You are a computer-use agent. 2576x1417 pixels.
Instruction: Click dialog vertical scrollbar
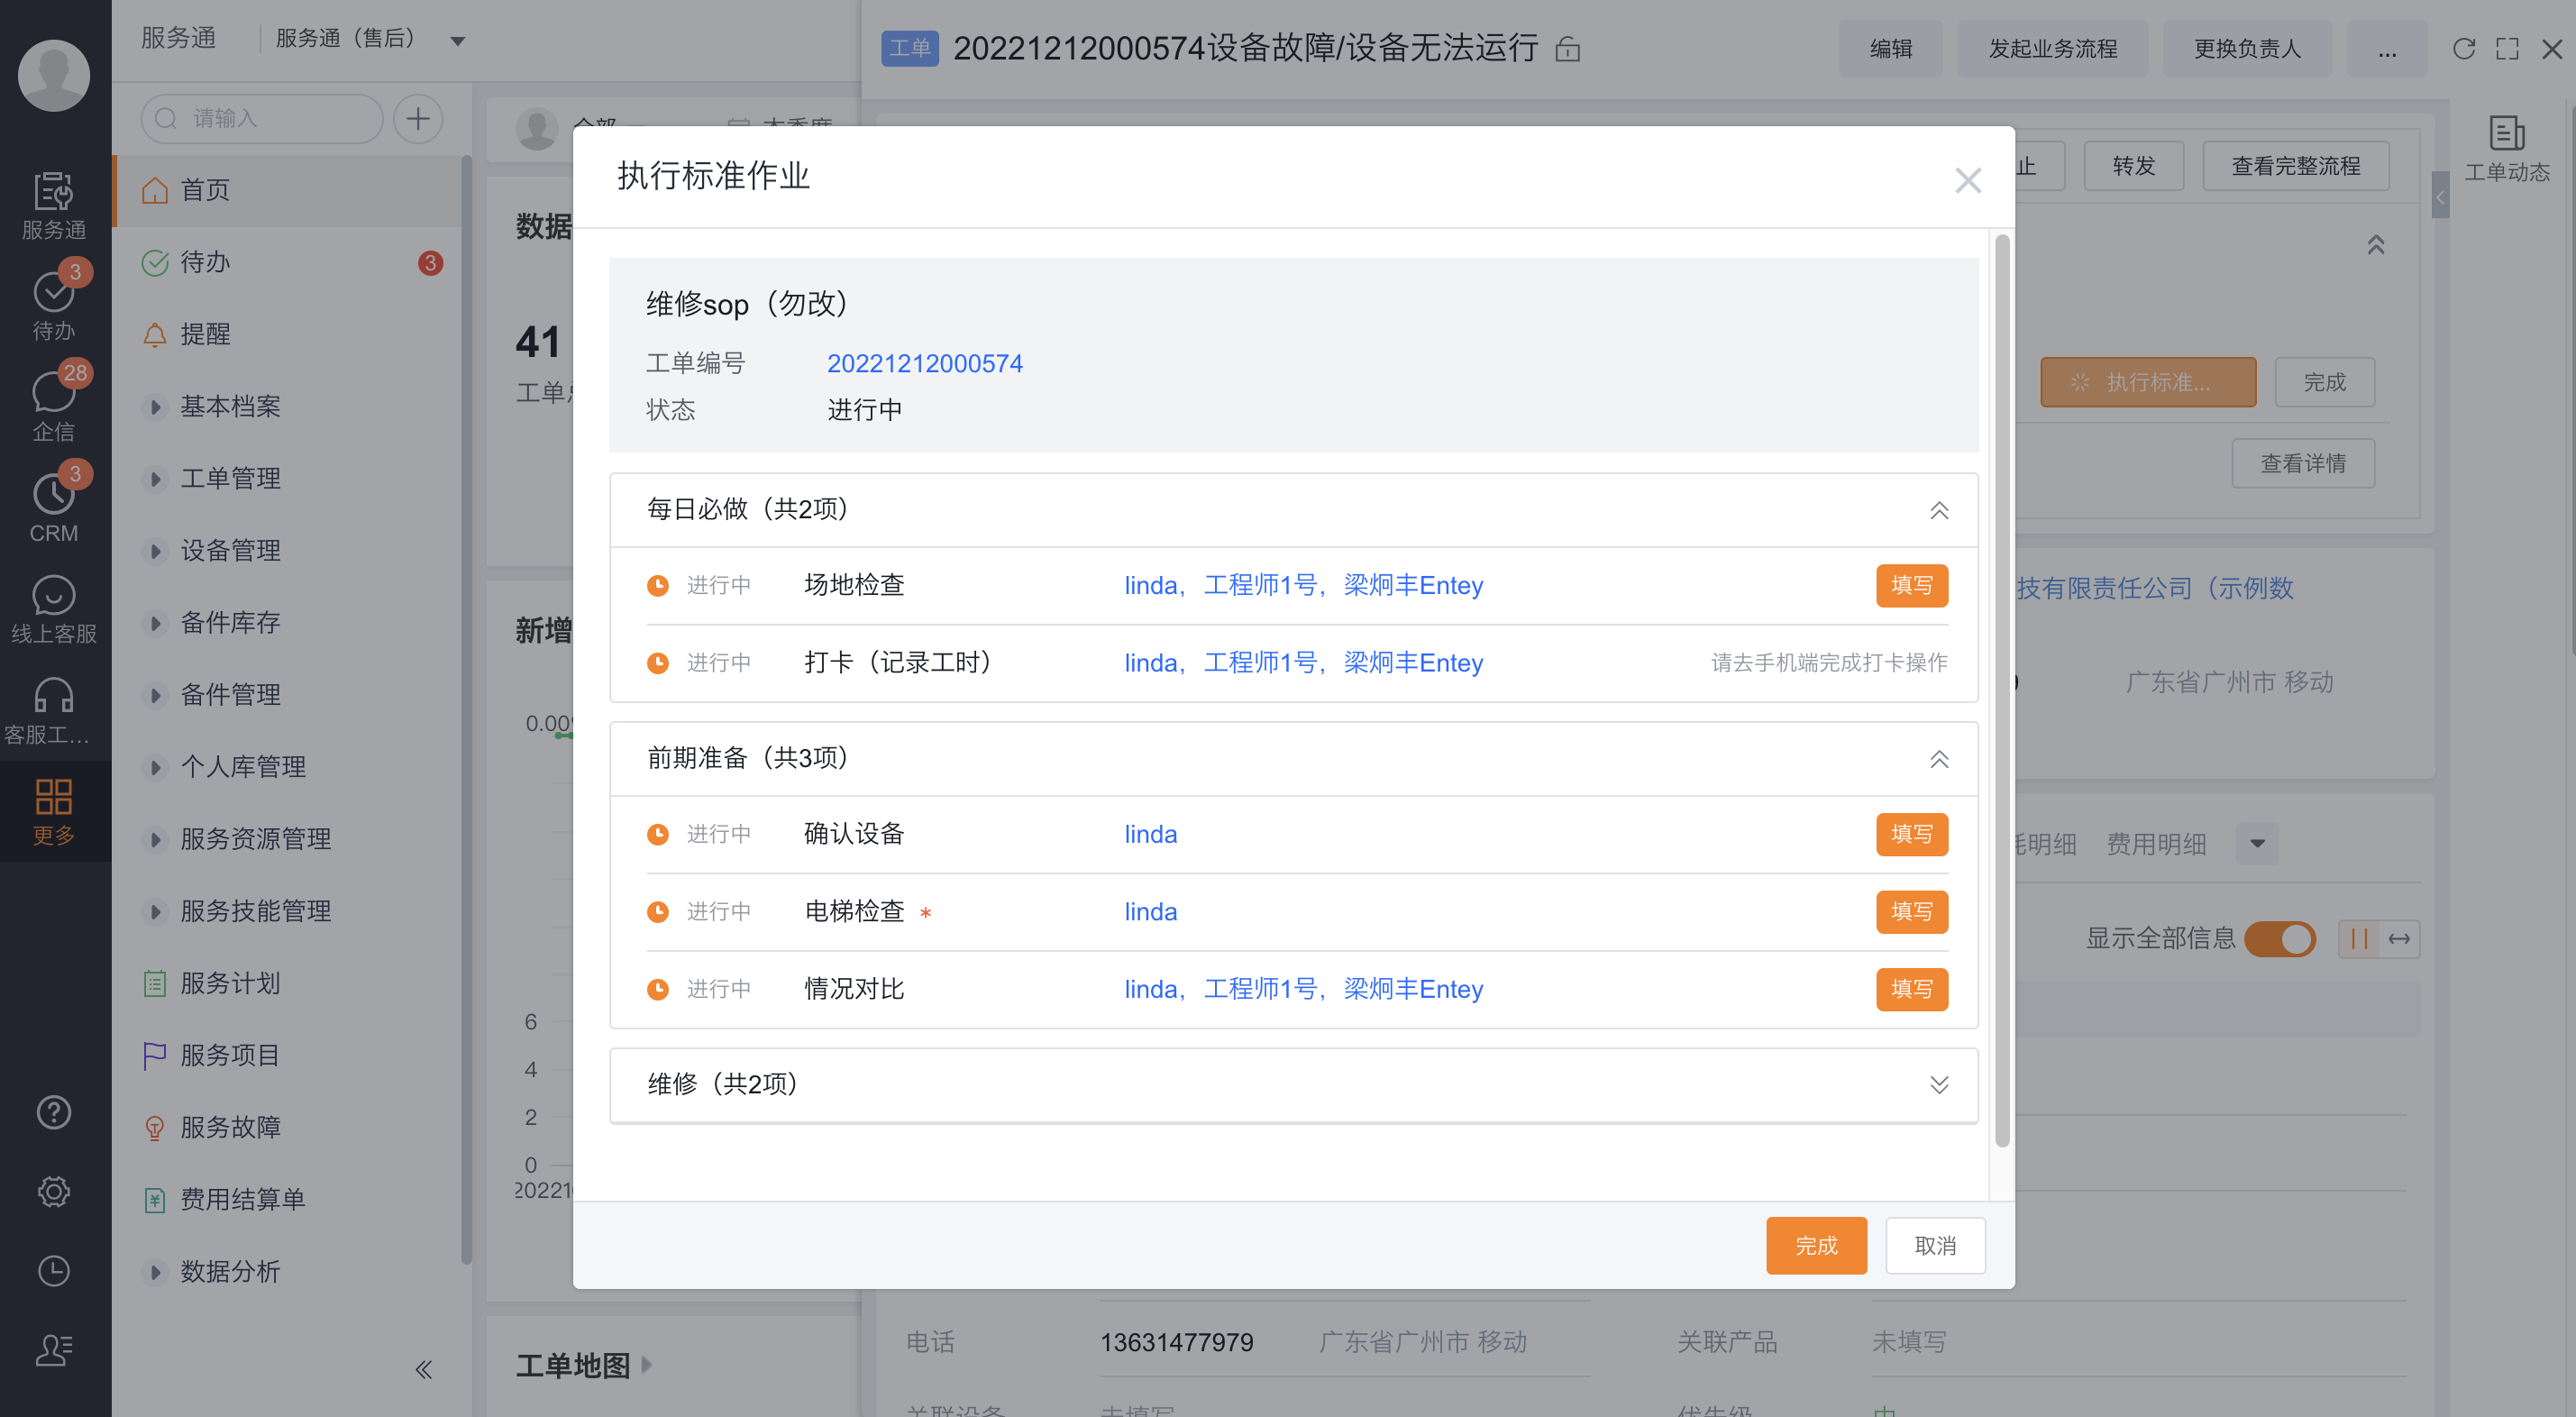pos(2001,690)
